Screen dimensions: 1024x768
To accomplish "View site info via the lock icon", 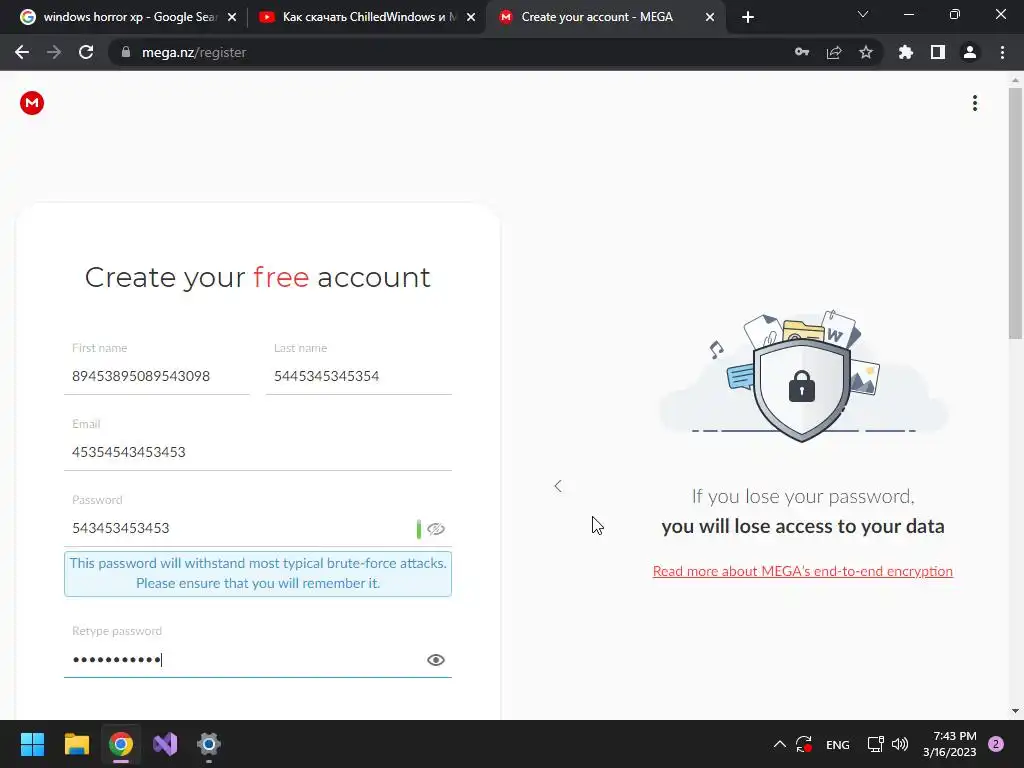I will point(126,52).
